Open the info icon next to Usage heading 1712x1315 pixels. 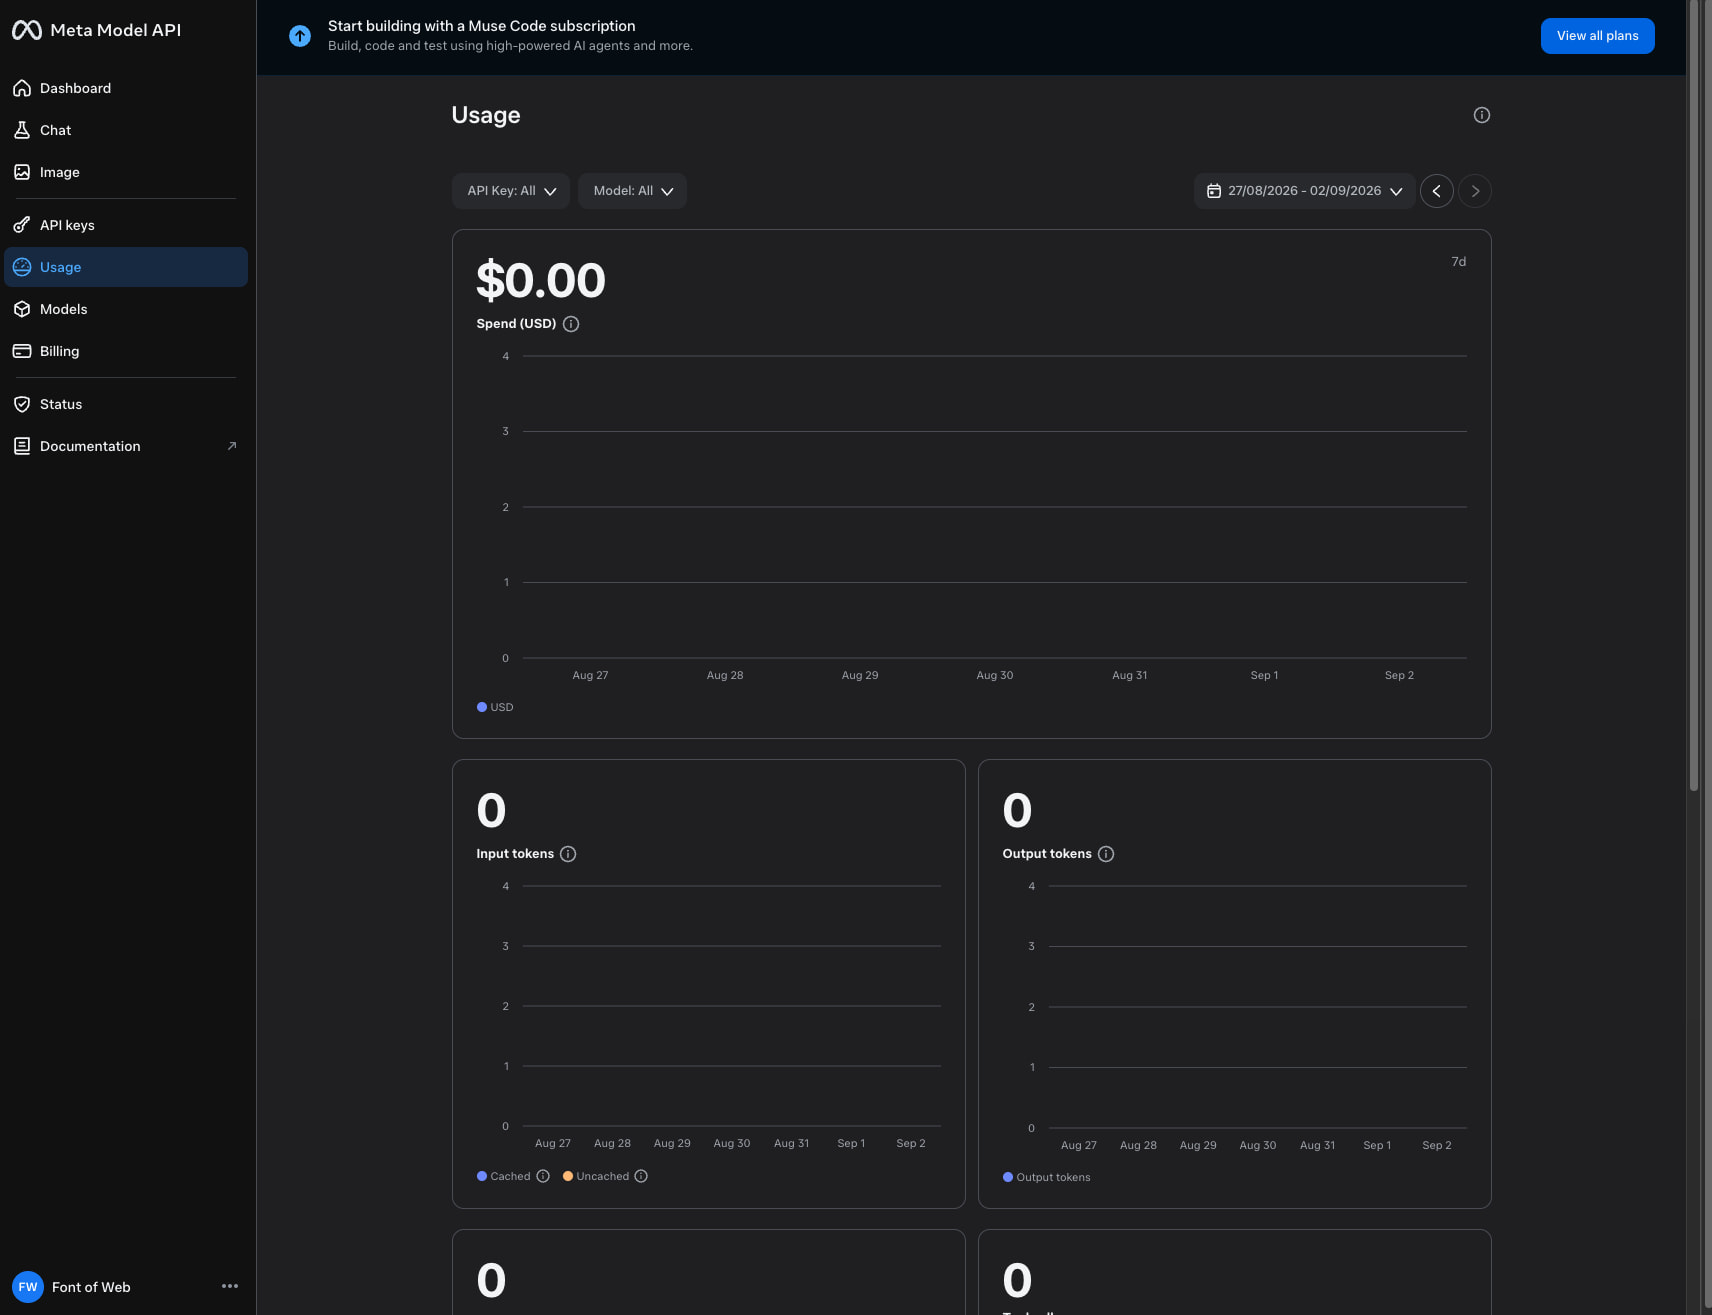[x=1482, y=115]
